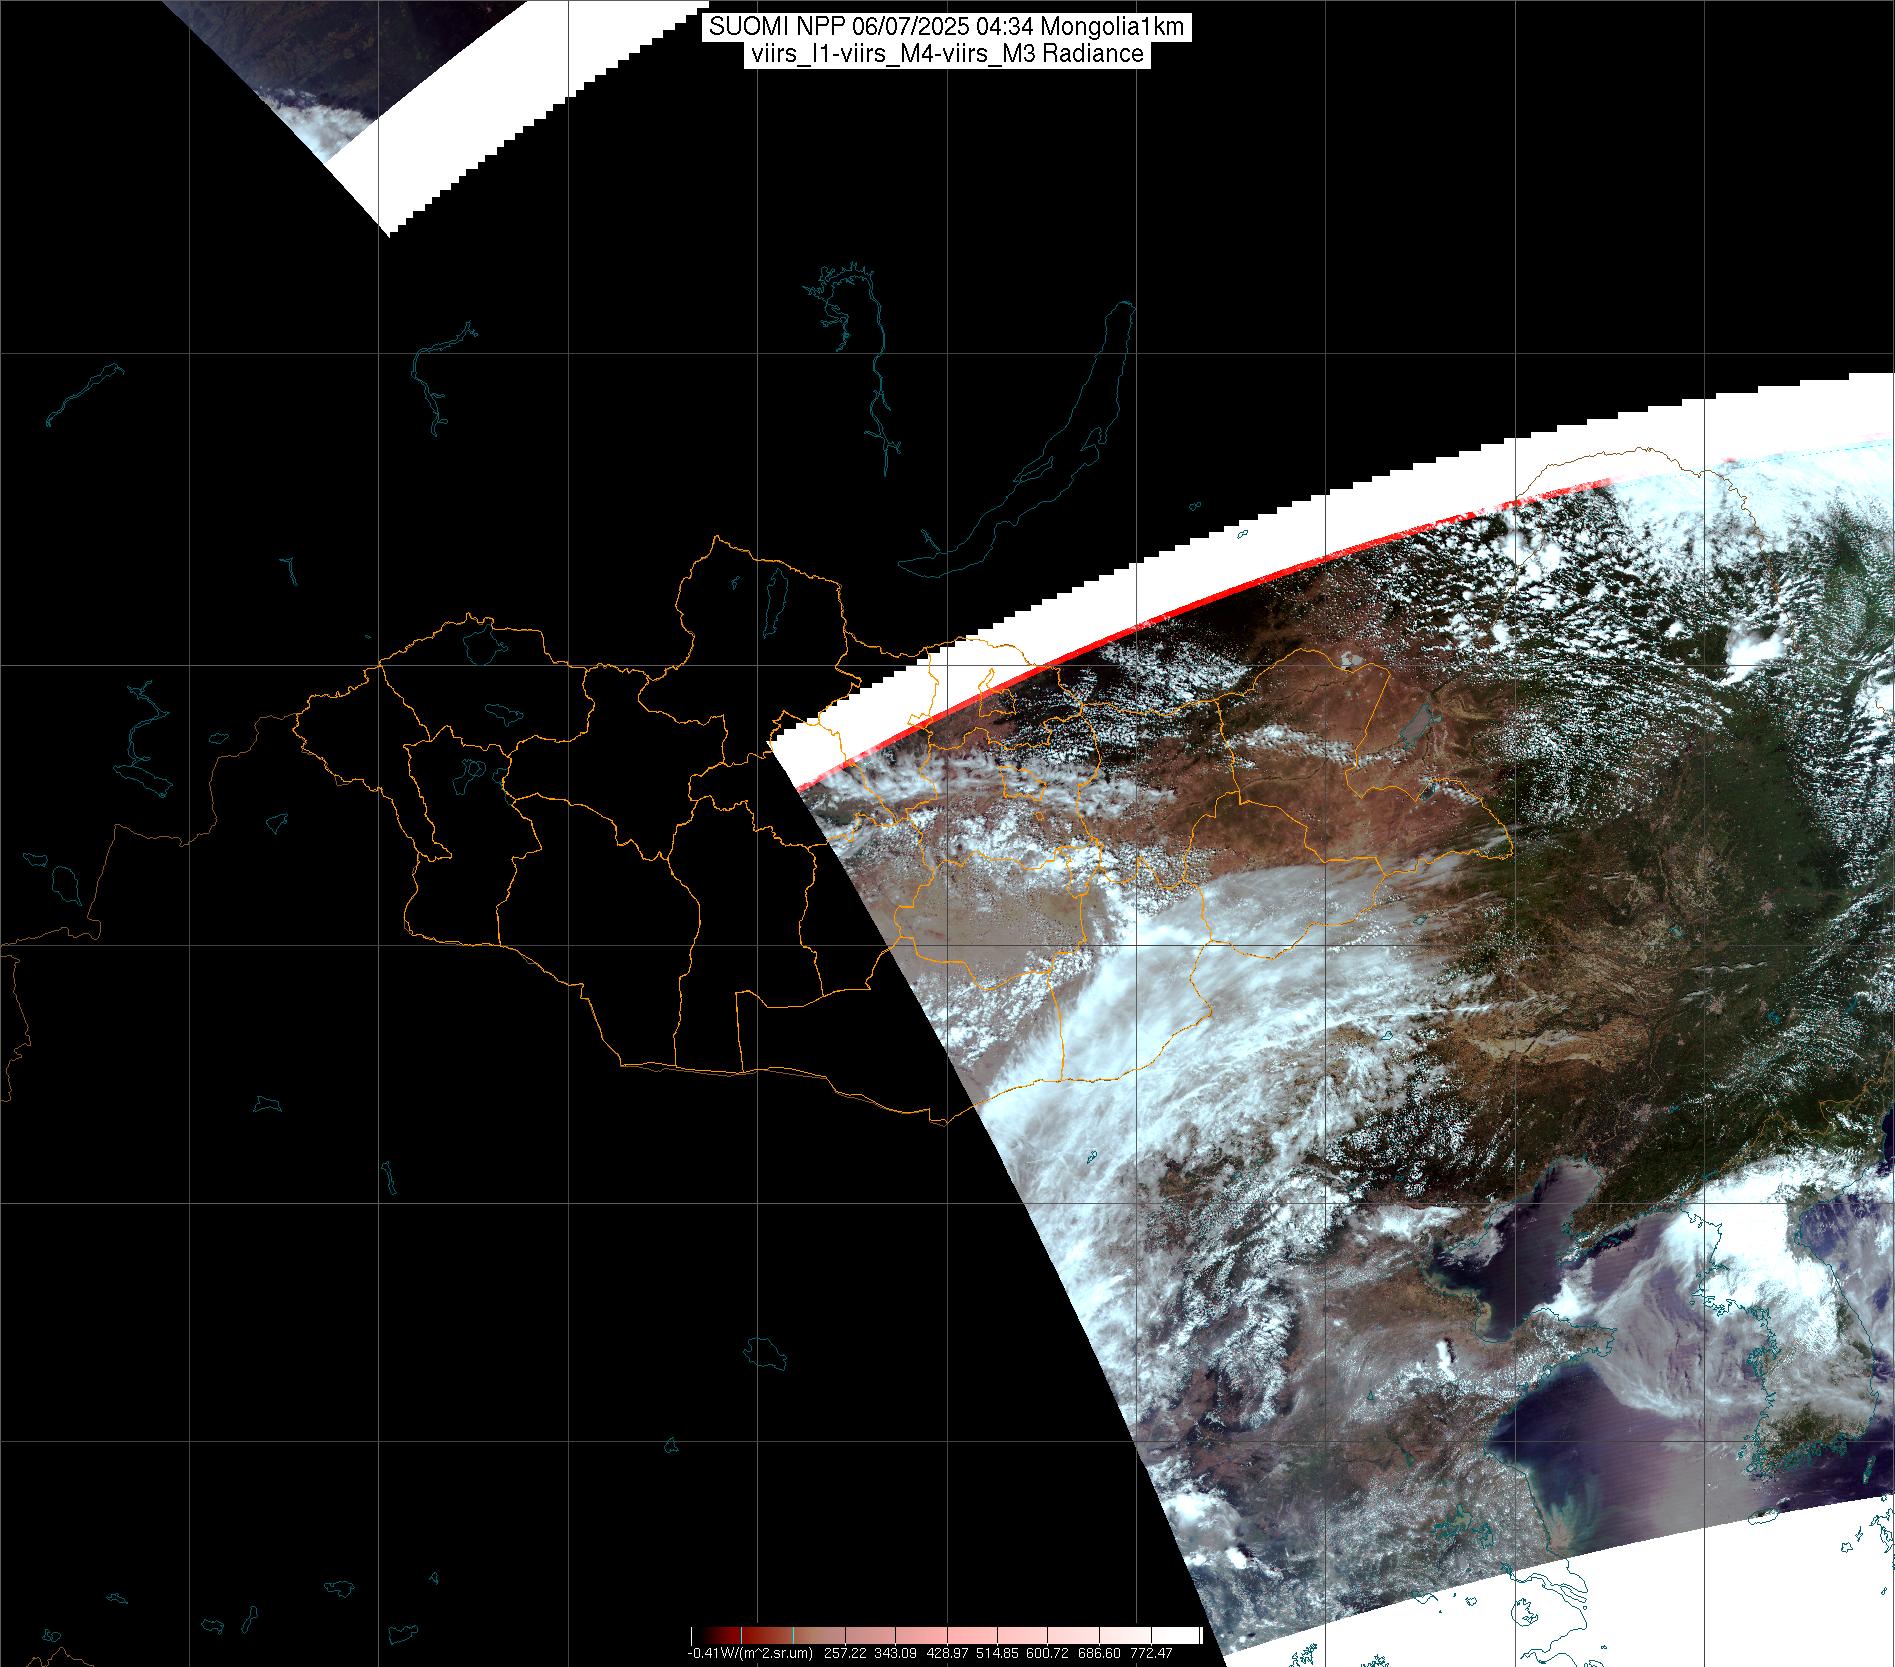Screen dimensions: 1895x1667
Task: Click the 257.22 colorbar label
Action: [844, 1653]
